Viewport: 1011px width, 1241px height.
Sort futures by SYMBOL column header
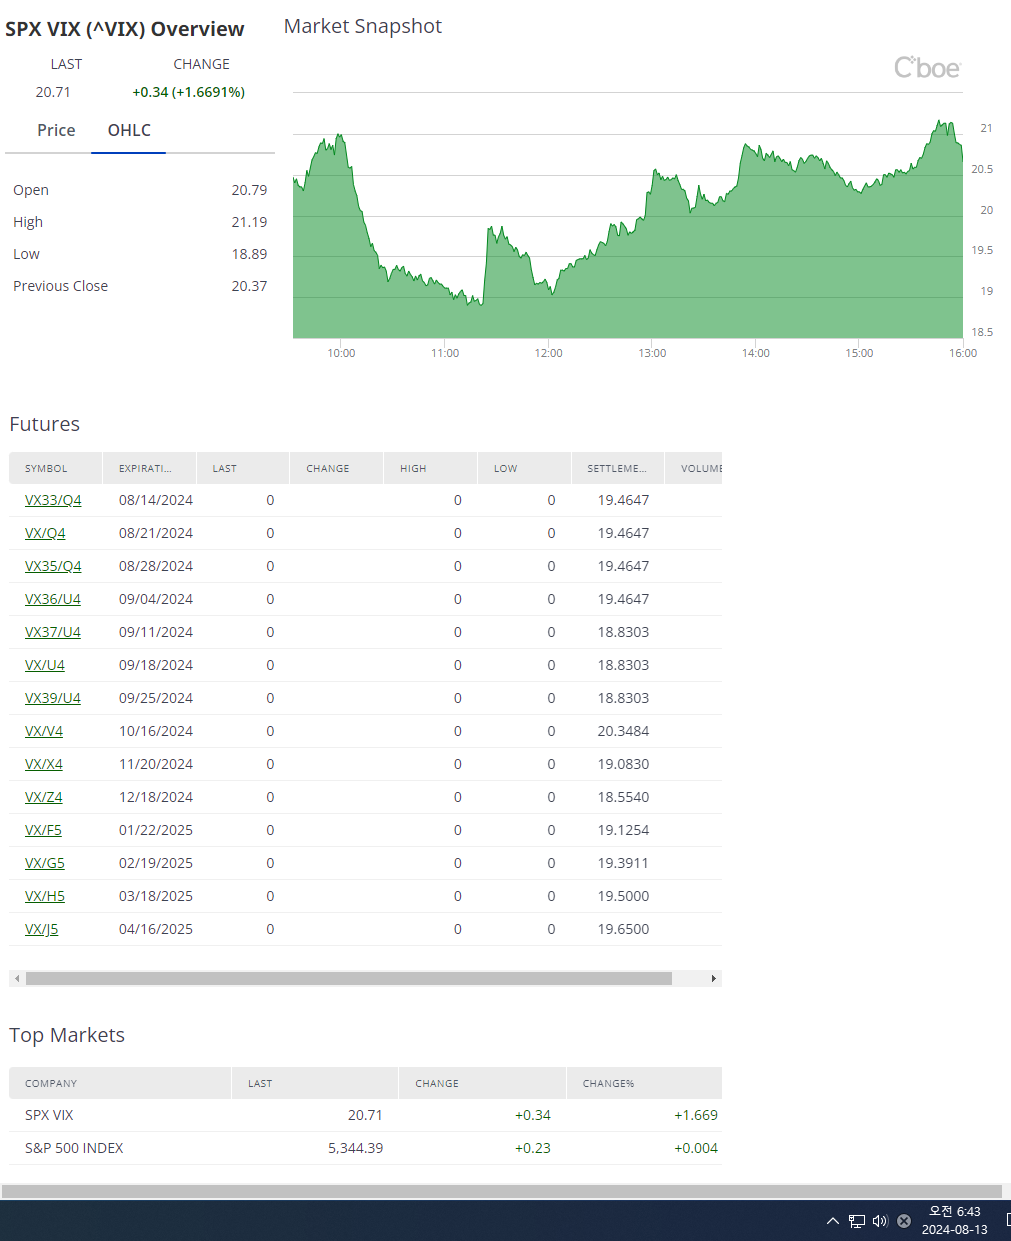[55, 468]
